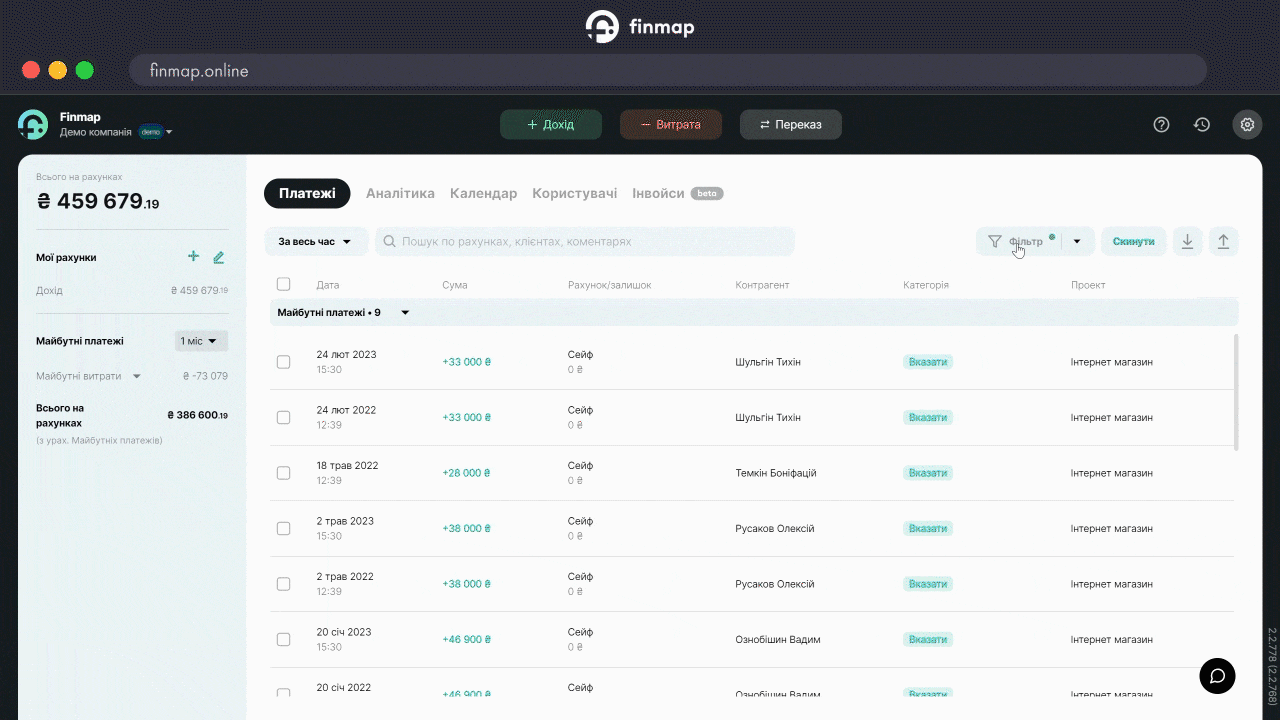Click the +28 000 ₴ amount
This screenshot has width=1280, height=720.
click(x=467, y=473)
